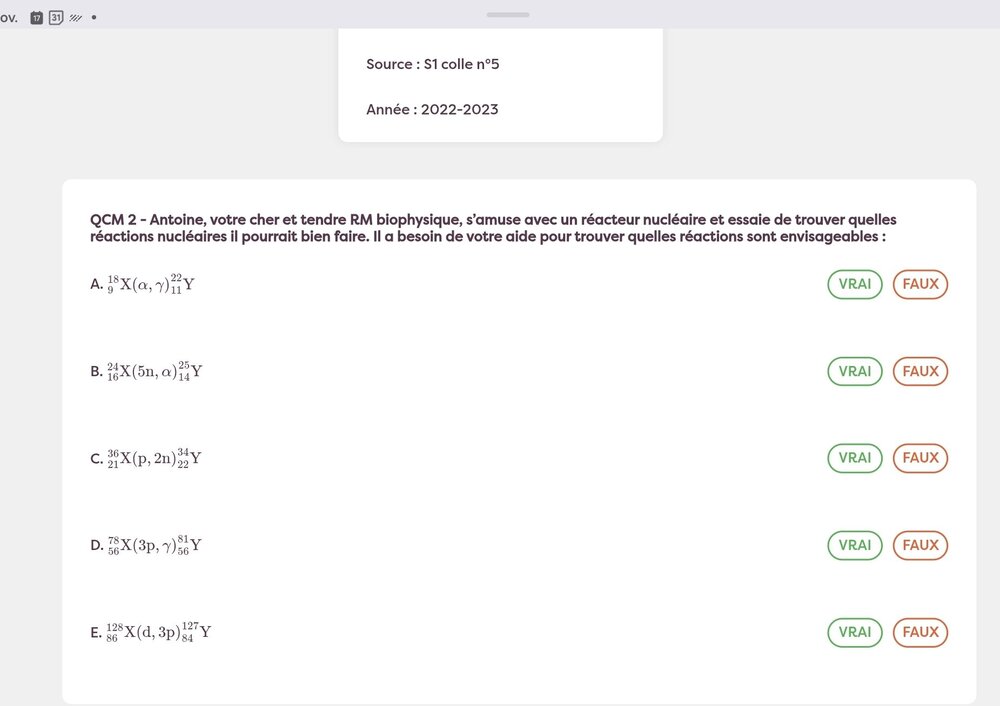Answer FAUX on statement C

[920, 458]
